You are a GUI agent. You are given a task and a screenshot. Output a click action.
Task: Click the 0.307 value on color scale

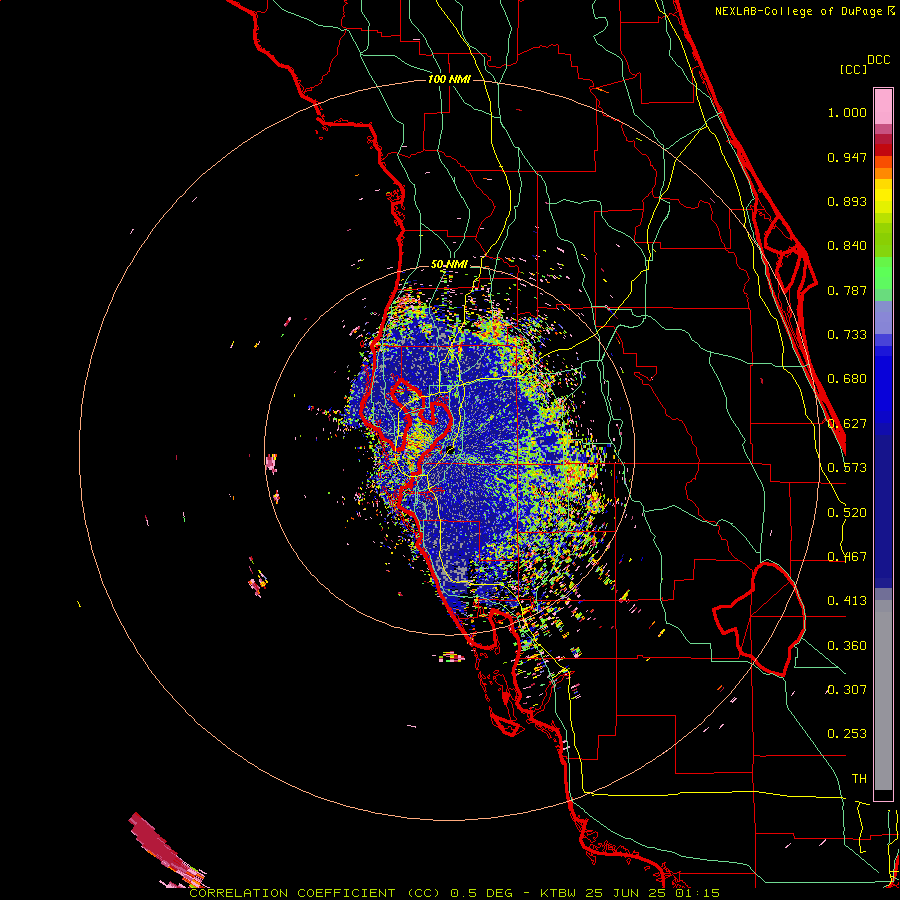tap(847, 690)
